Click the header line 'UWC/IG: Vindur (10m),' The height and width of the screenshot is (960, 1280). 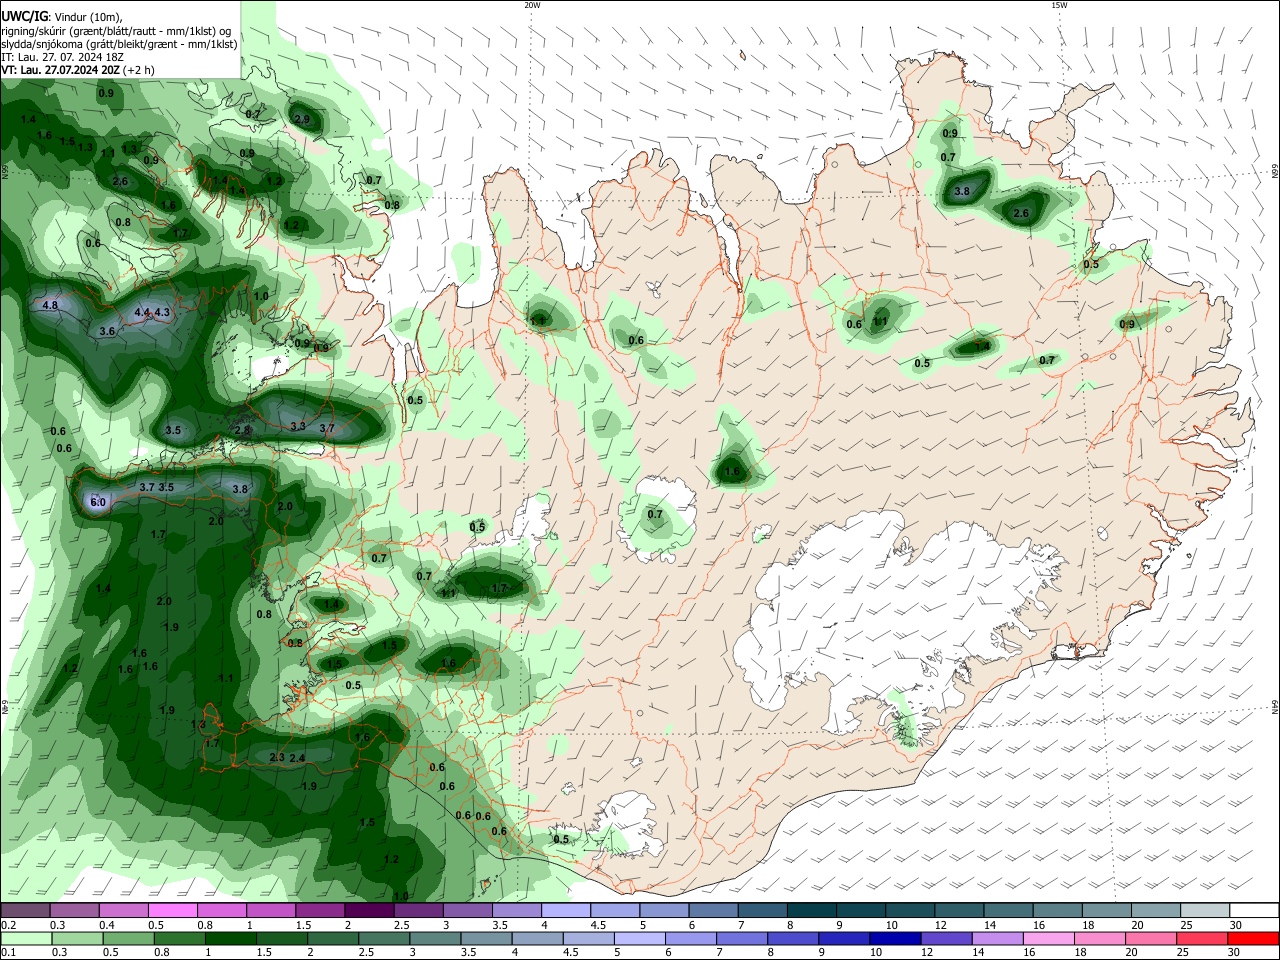tap(61, 17)
